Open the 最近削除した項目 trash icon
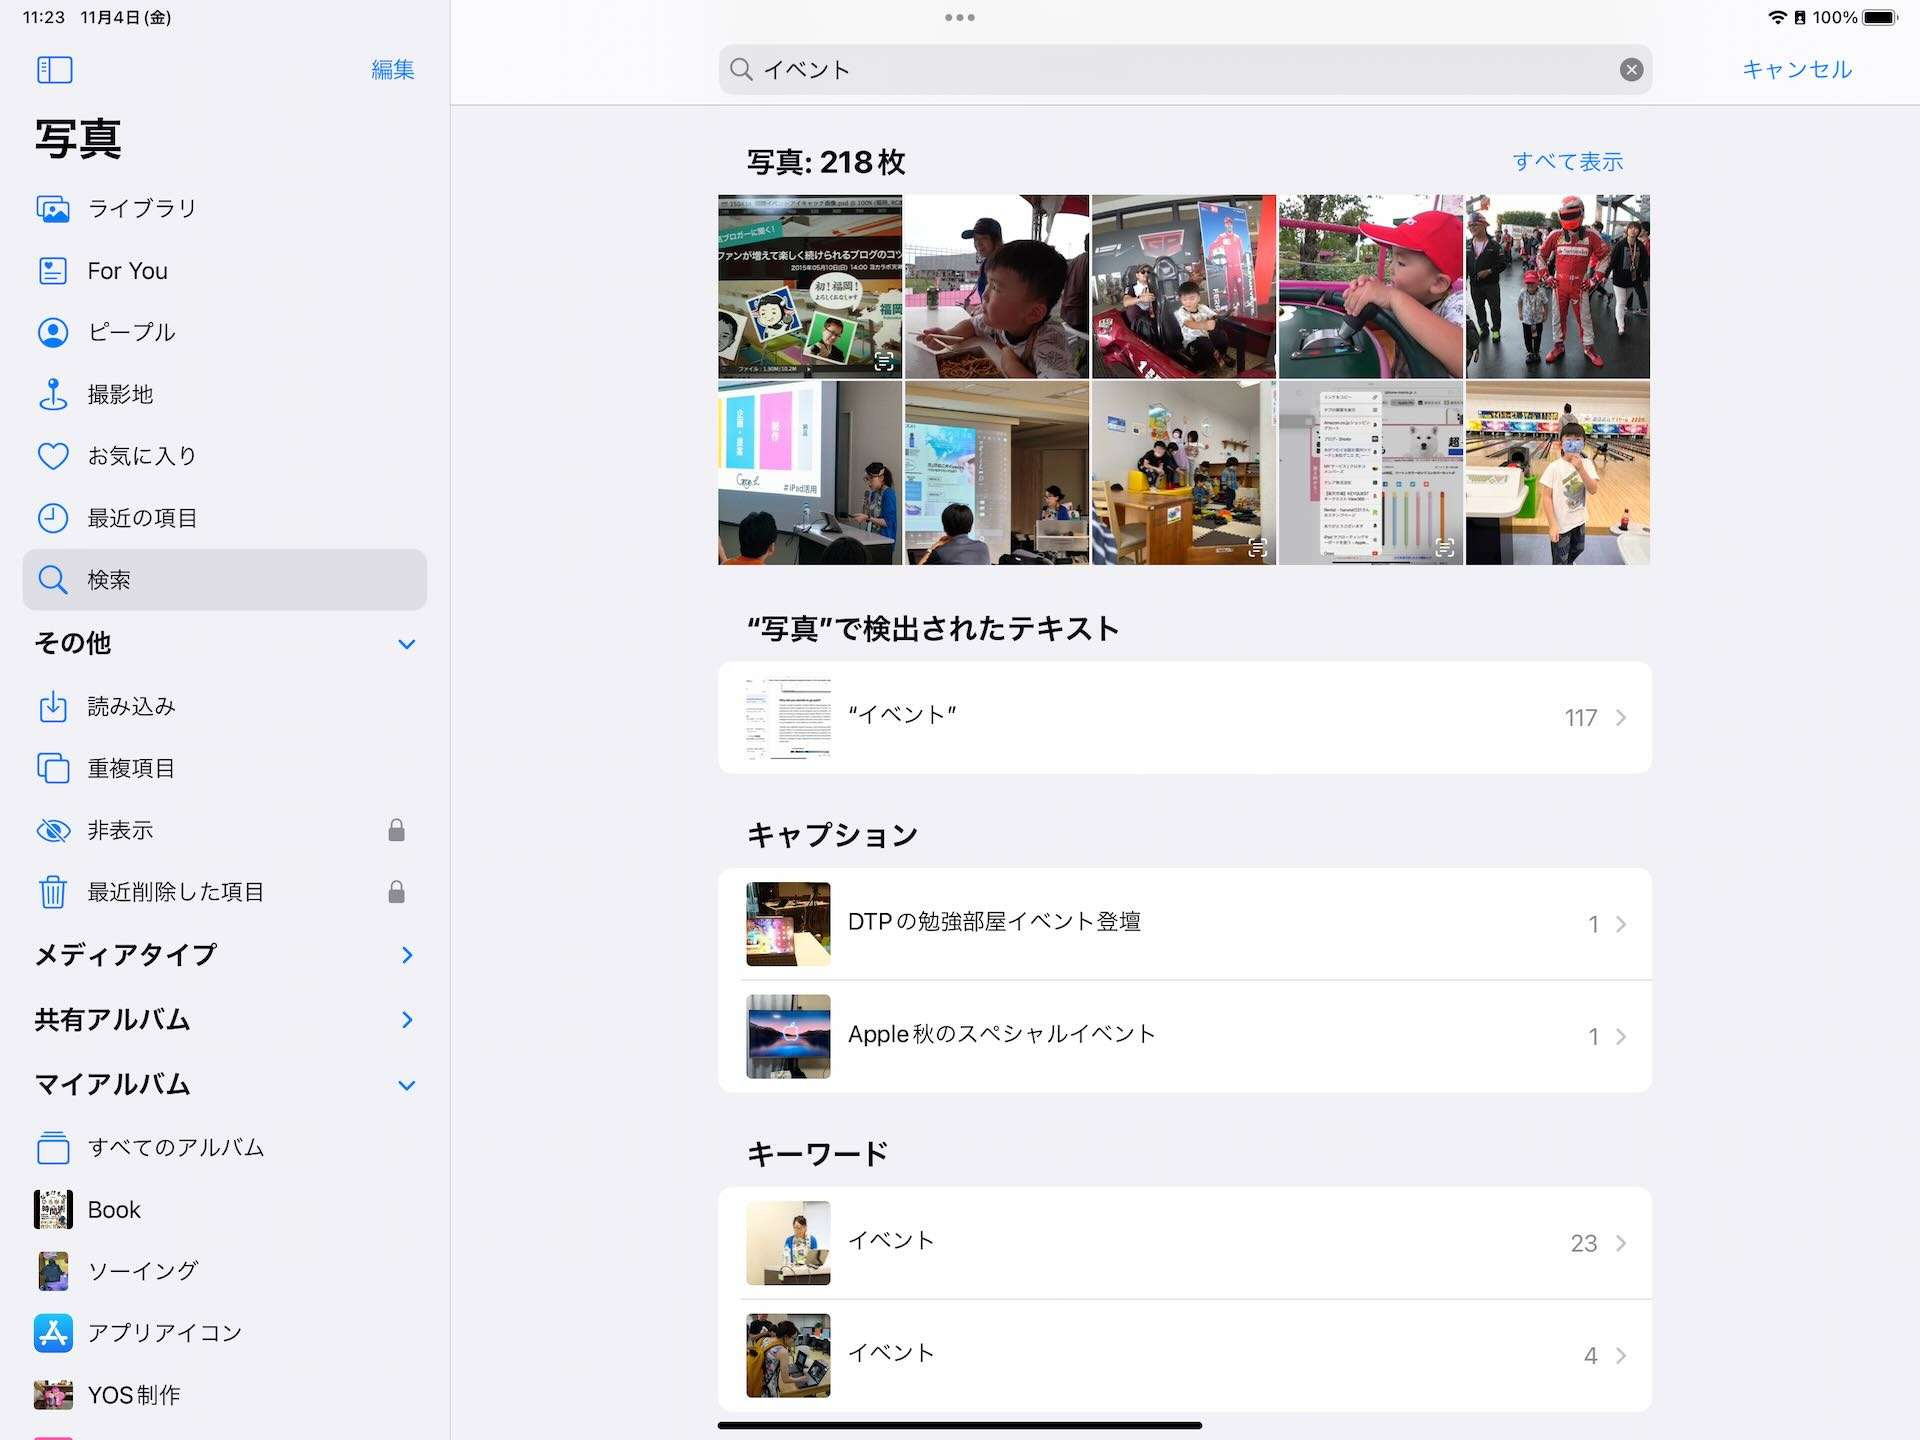1920x1440 pixels. pyautogui.click(x=53, y=892)
